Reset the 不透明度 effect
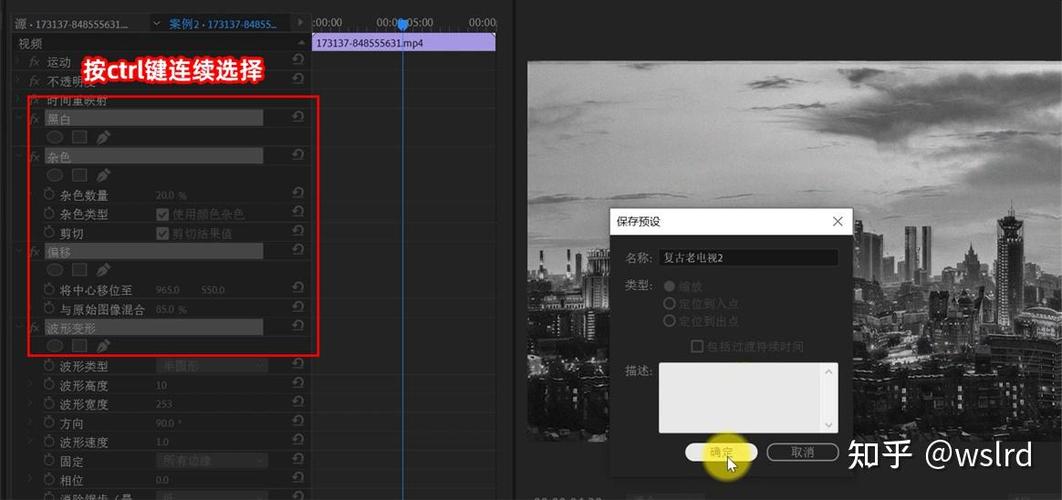The image size is (1062, 500). pyautogui.click(x=298, y=79)
